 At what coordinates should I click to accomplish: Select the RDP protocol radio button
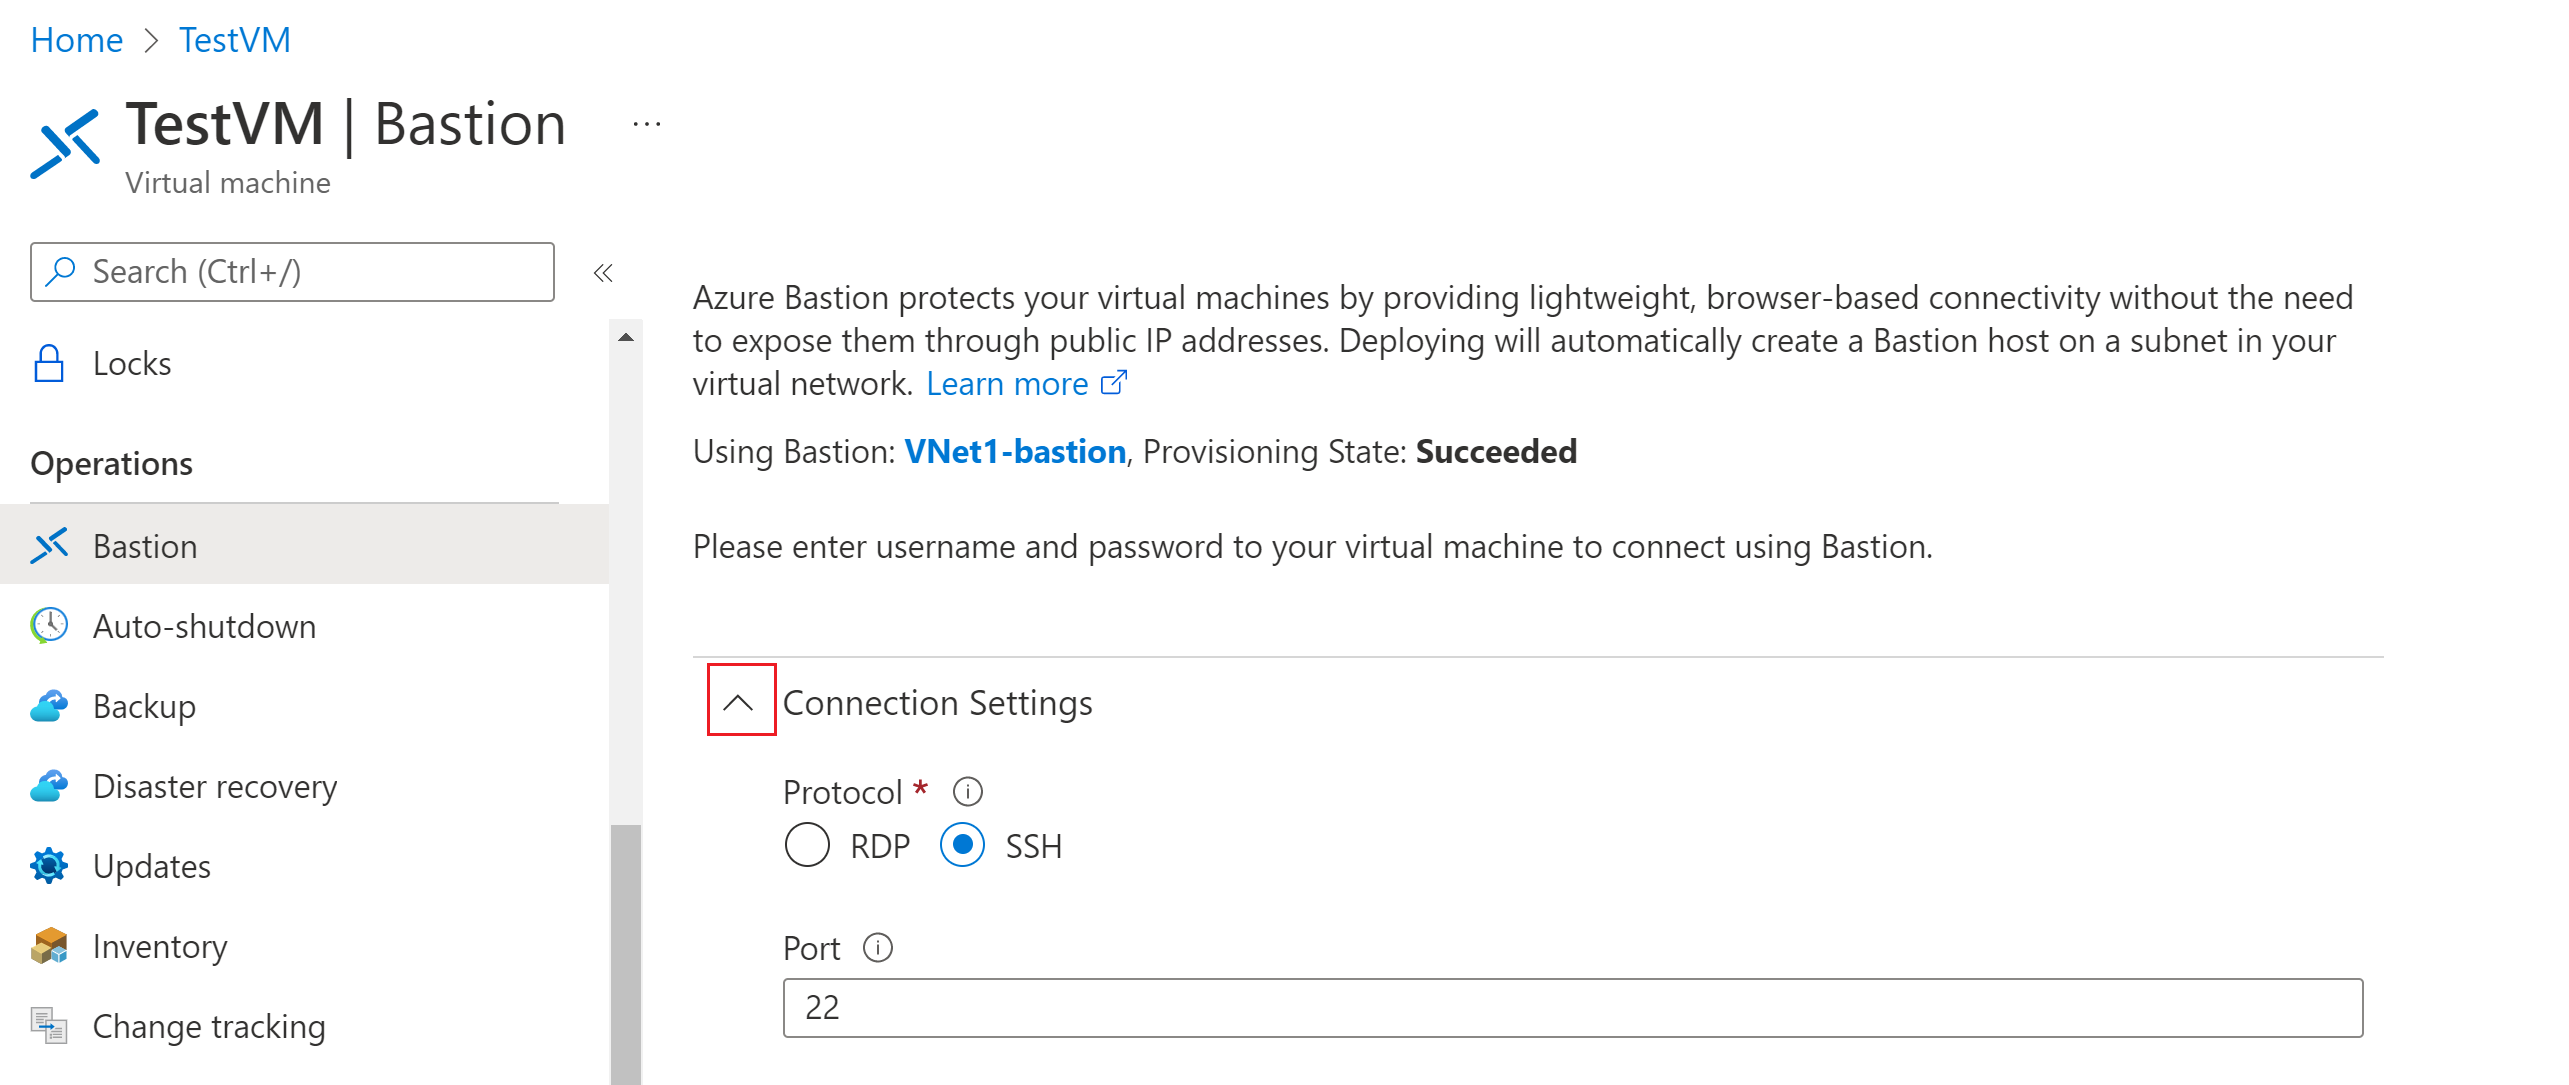click(x=807, y=846)
